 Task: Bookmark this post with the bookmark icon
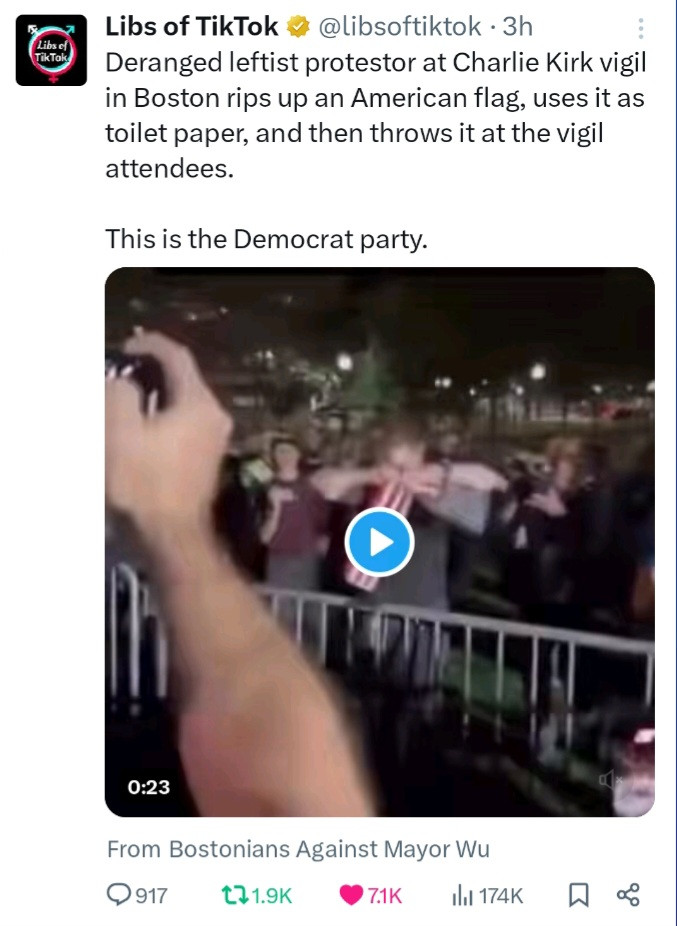(578, 895)
